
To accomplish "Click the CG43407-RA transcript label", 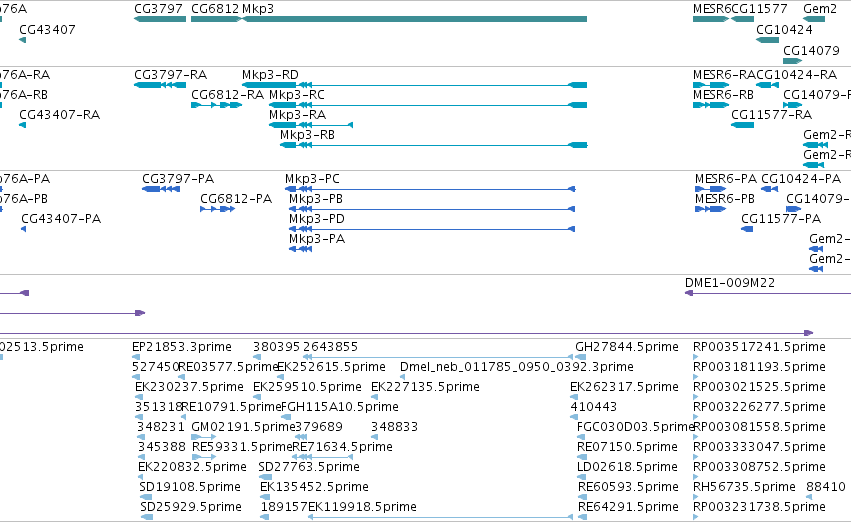I will tap(60, 115).
